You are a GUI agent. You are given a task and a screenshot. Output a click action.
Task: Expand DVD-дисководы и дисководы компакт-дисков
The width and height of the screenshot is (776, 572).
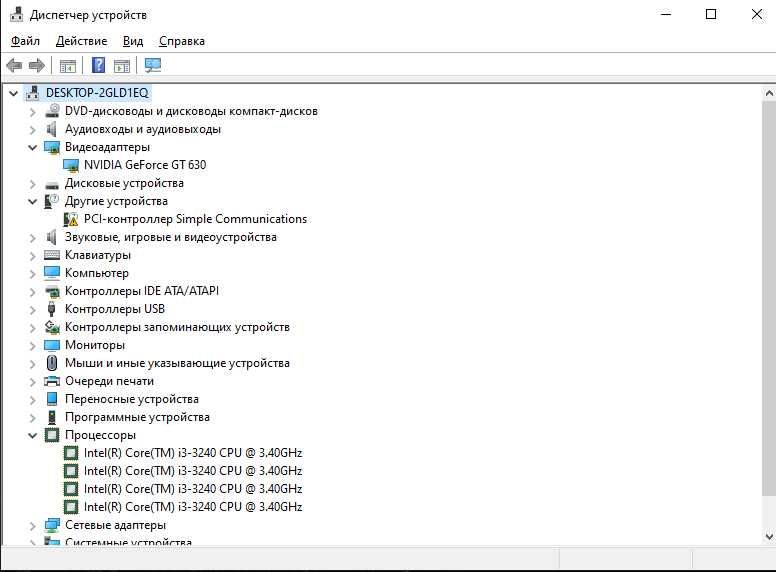coord(33,112)
